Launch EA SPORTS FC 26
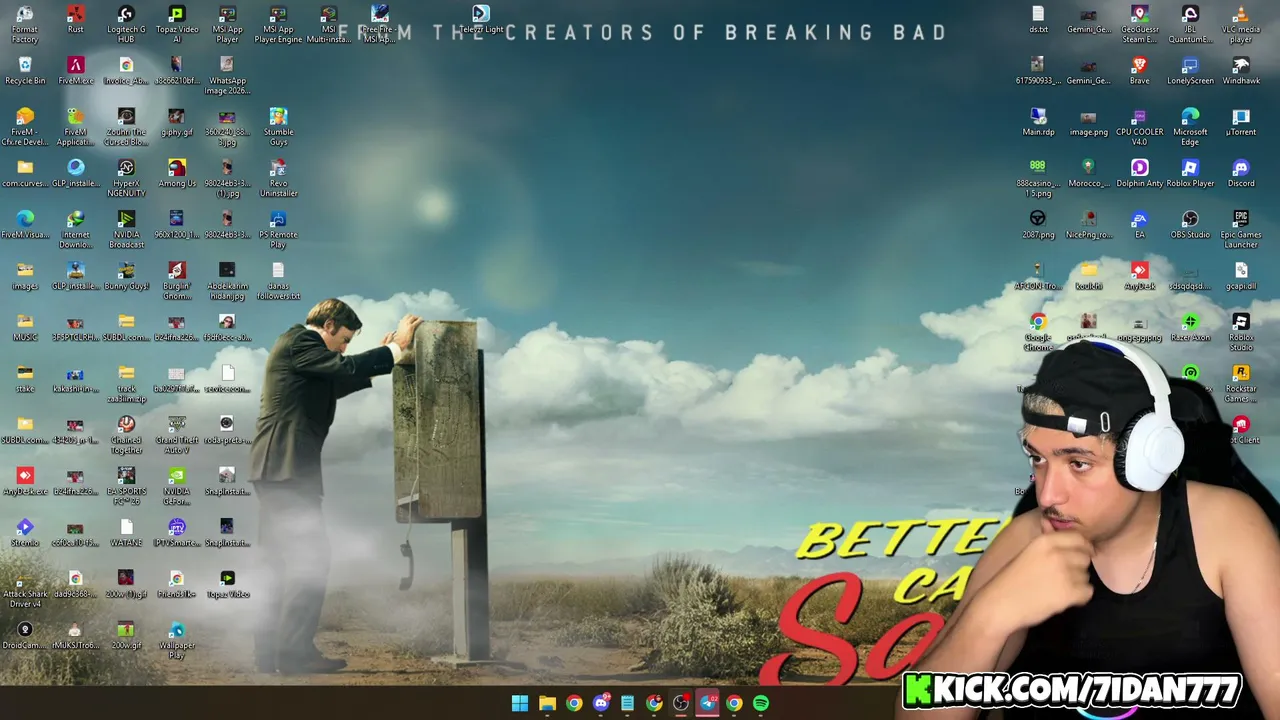1280x720 pixels. tap(126, 486)
